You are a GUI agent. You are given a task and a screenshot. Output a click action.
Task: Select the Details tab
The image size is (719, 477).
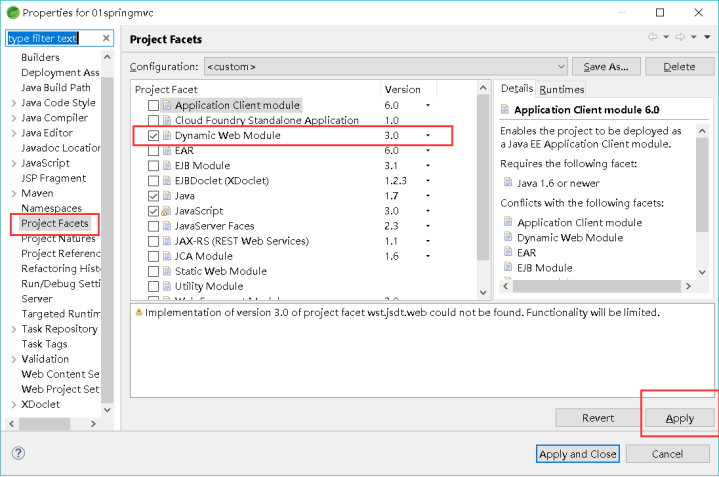point(517,89)
